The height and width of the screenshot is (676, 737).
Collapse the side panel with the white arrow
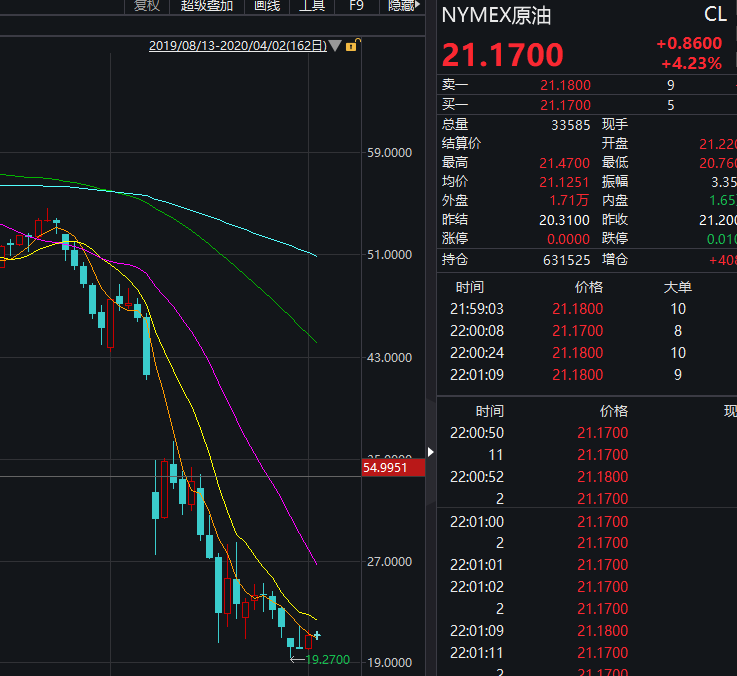coord(431,452)
